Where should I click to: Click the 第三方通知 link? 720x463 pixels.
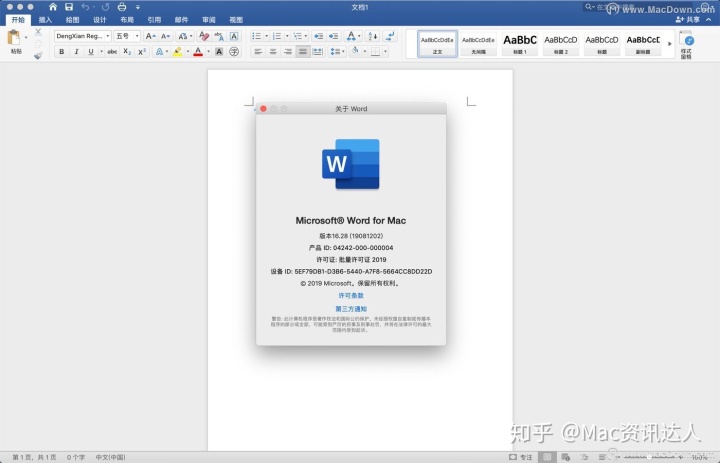[x=351, y=309]
